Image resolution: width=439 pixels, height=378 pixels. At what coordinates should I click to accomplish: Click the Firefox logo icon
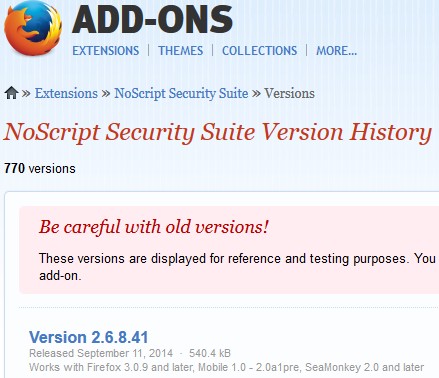click(x=33, y=27)
